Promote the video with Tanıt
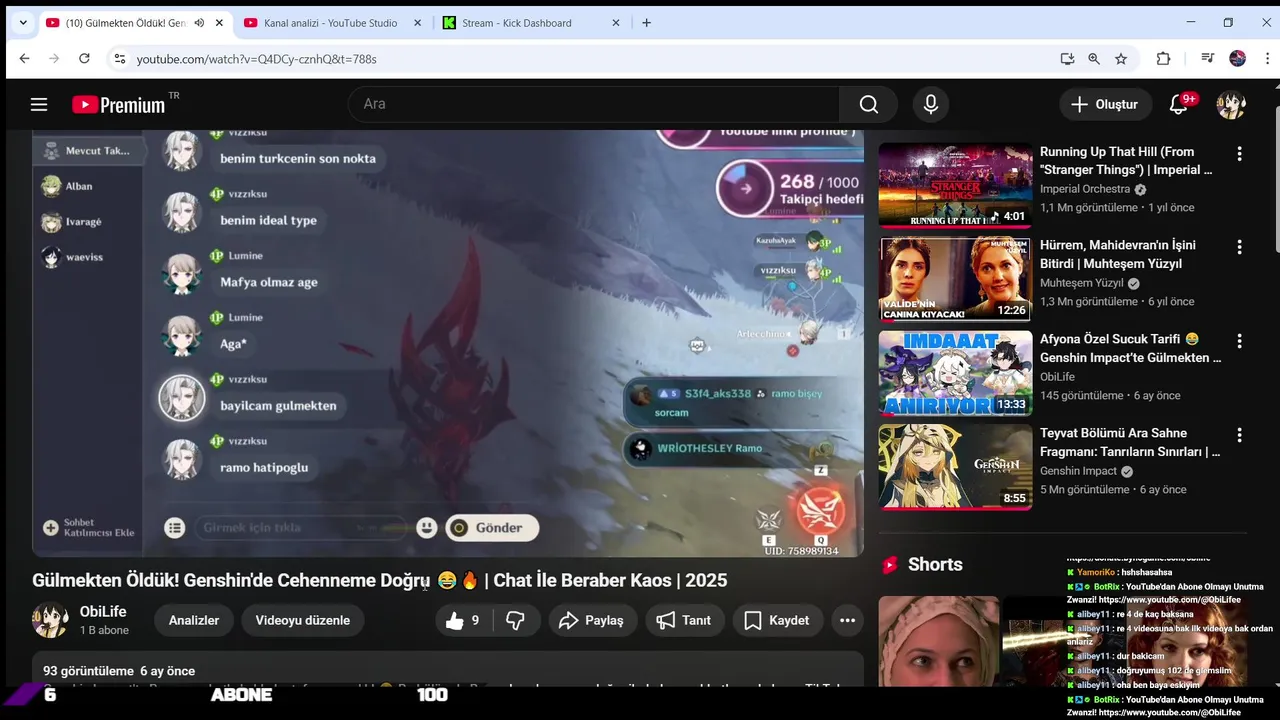 (x=683, y=620)
